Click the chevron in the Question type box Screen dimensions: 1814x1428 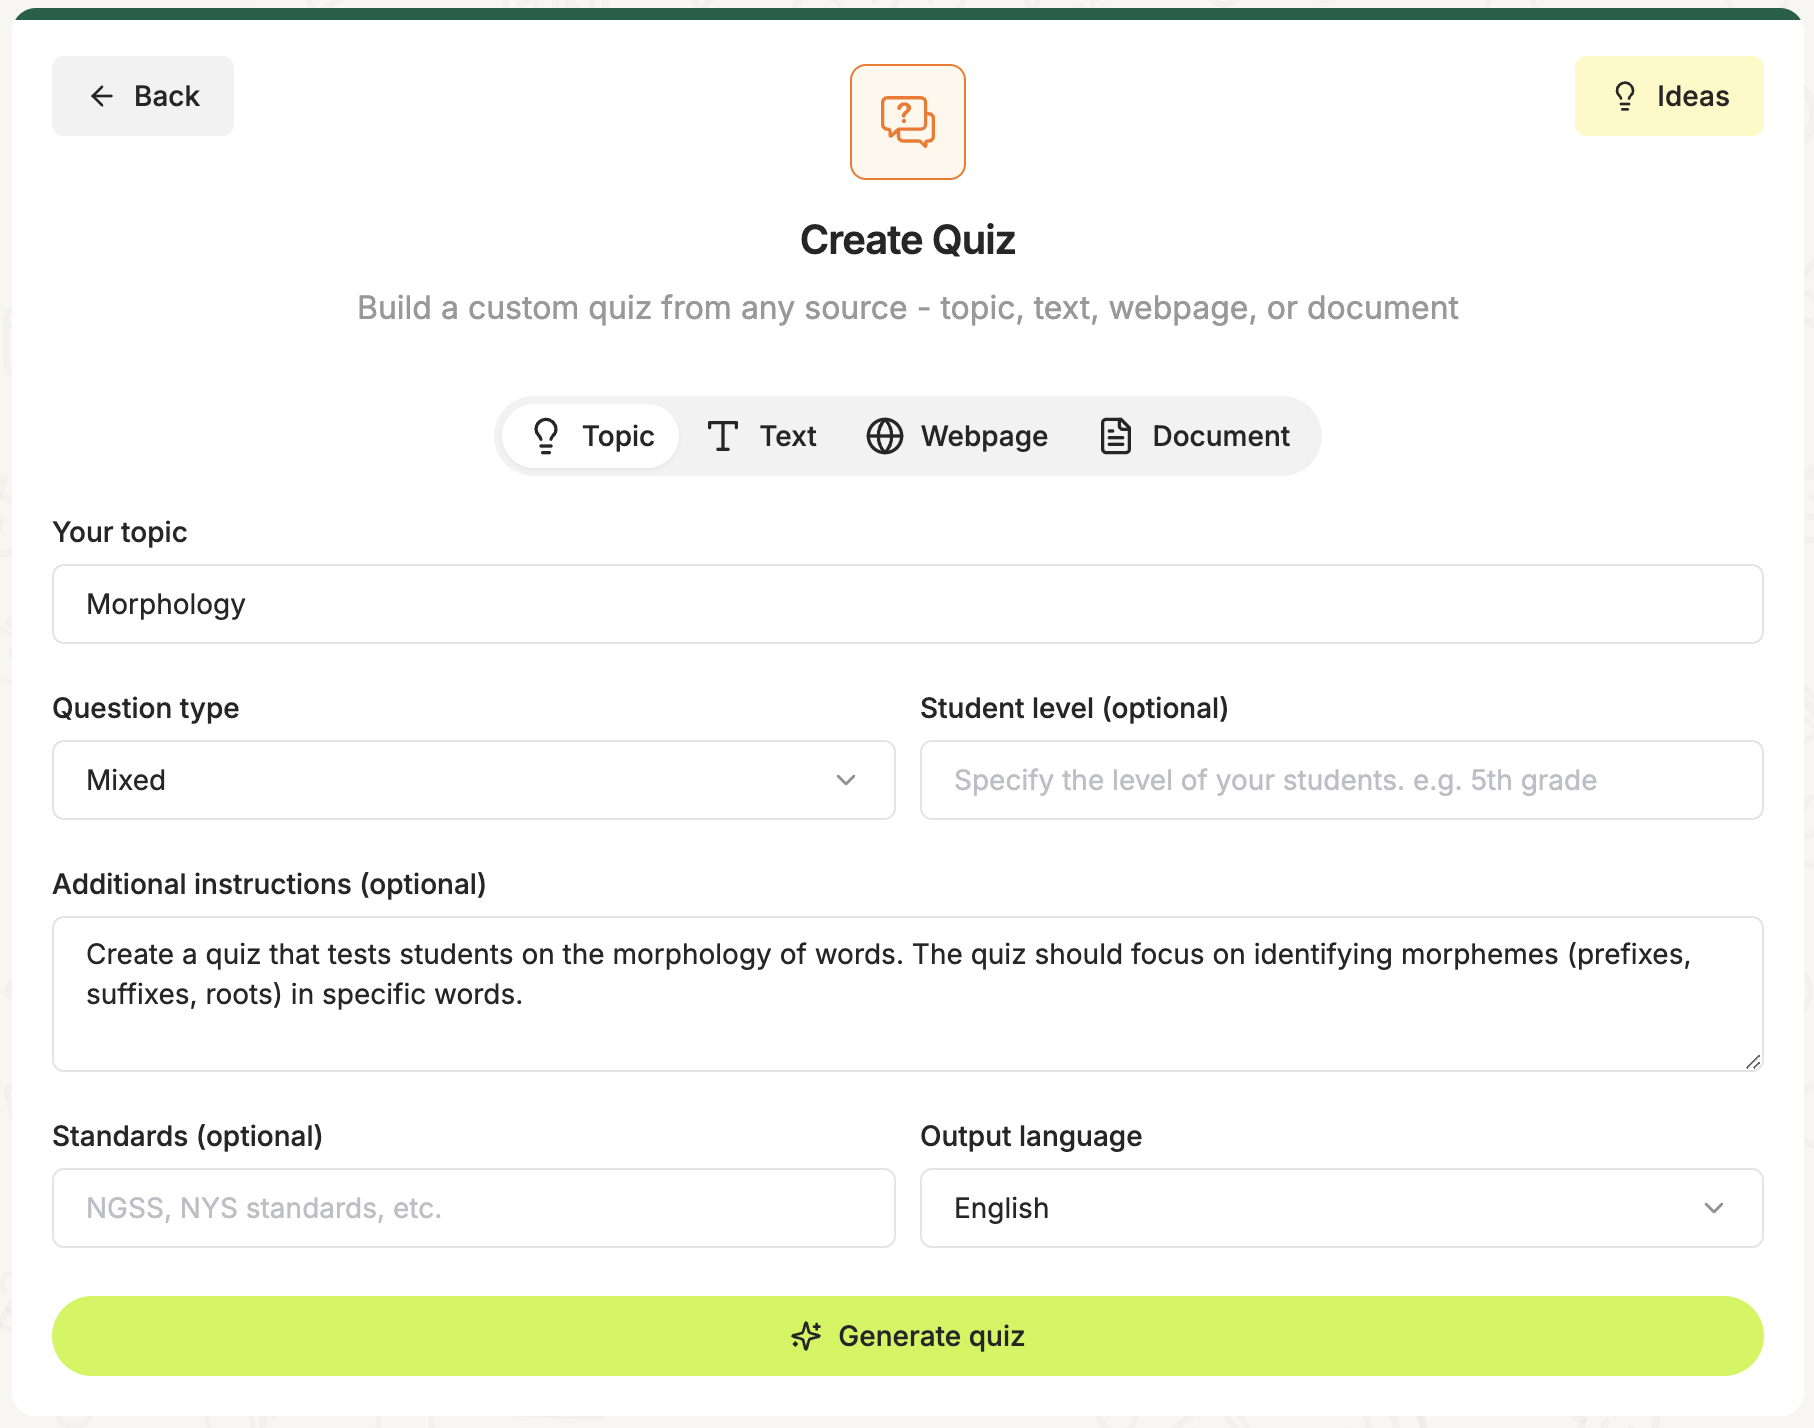click(x=846, y=780)
